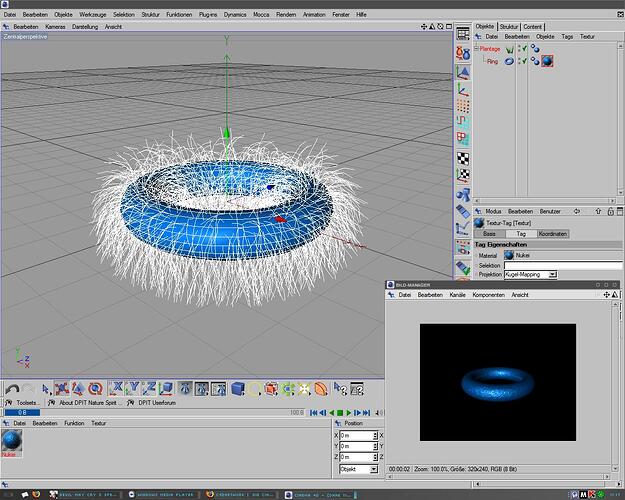This screenshot has width=625, height=500.
Task: Select the object axis tool
Action: tap(463, 89)
